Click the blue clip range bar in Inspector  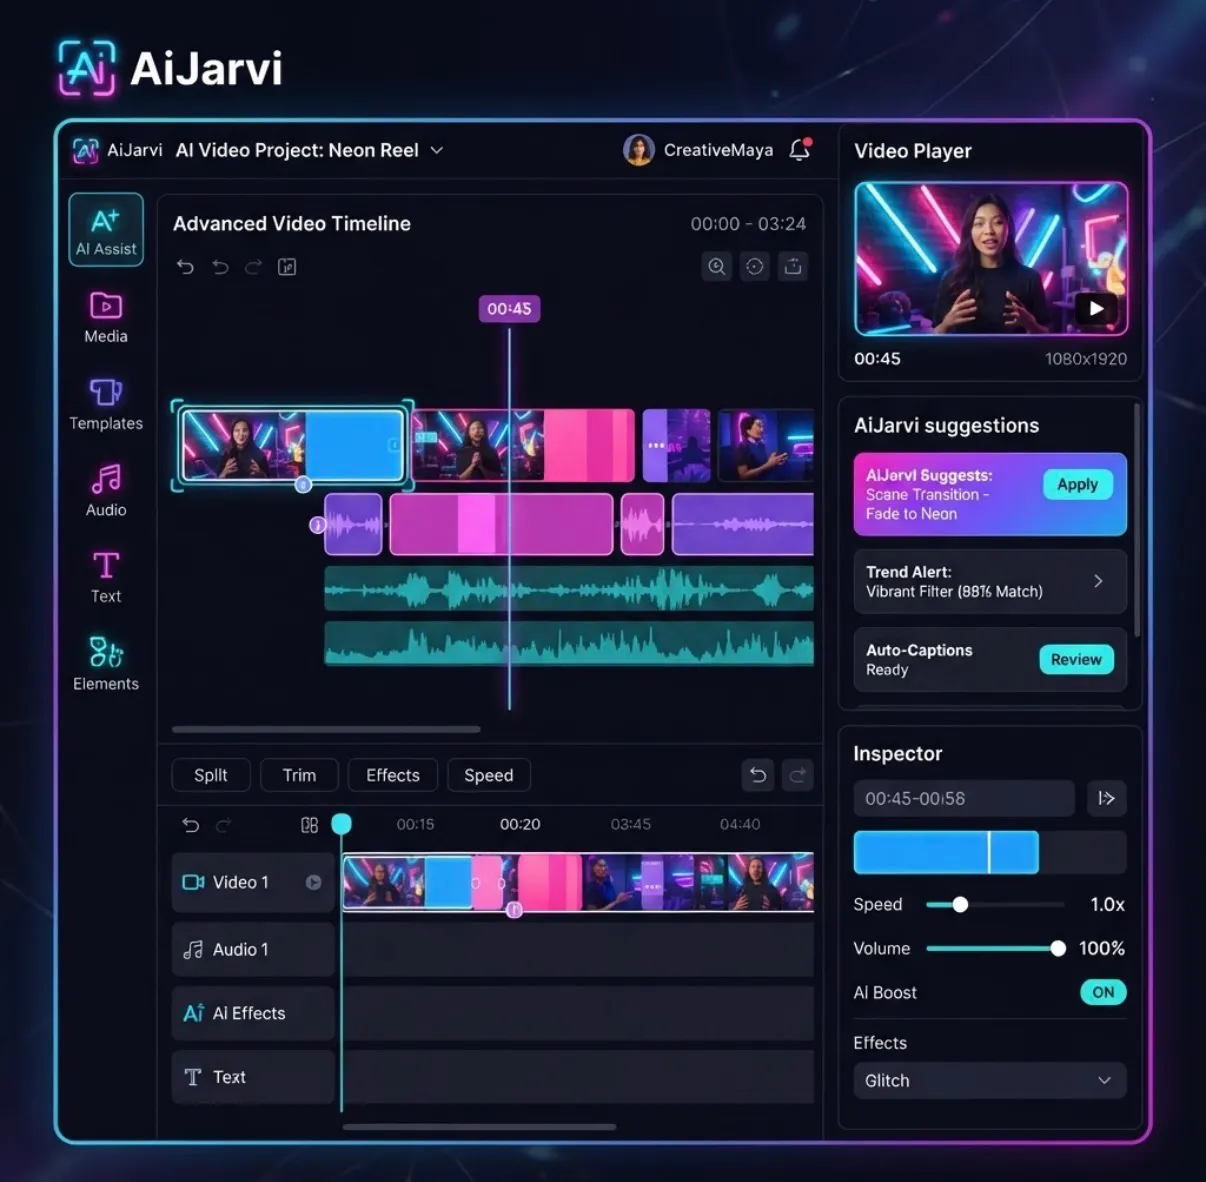[946, 853]
